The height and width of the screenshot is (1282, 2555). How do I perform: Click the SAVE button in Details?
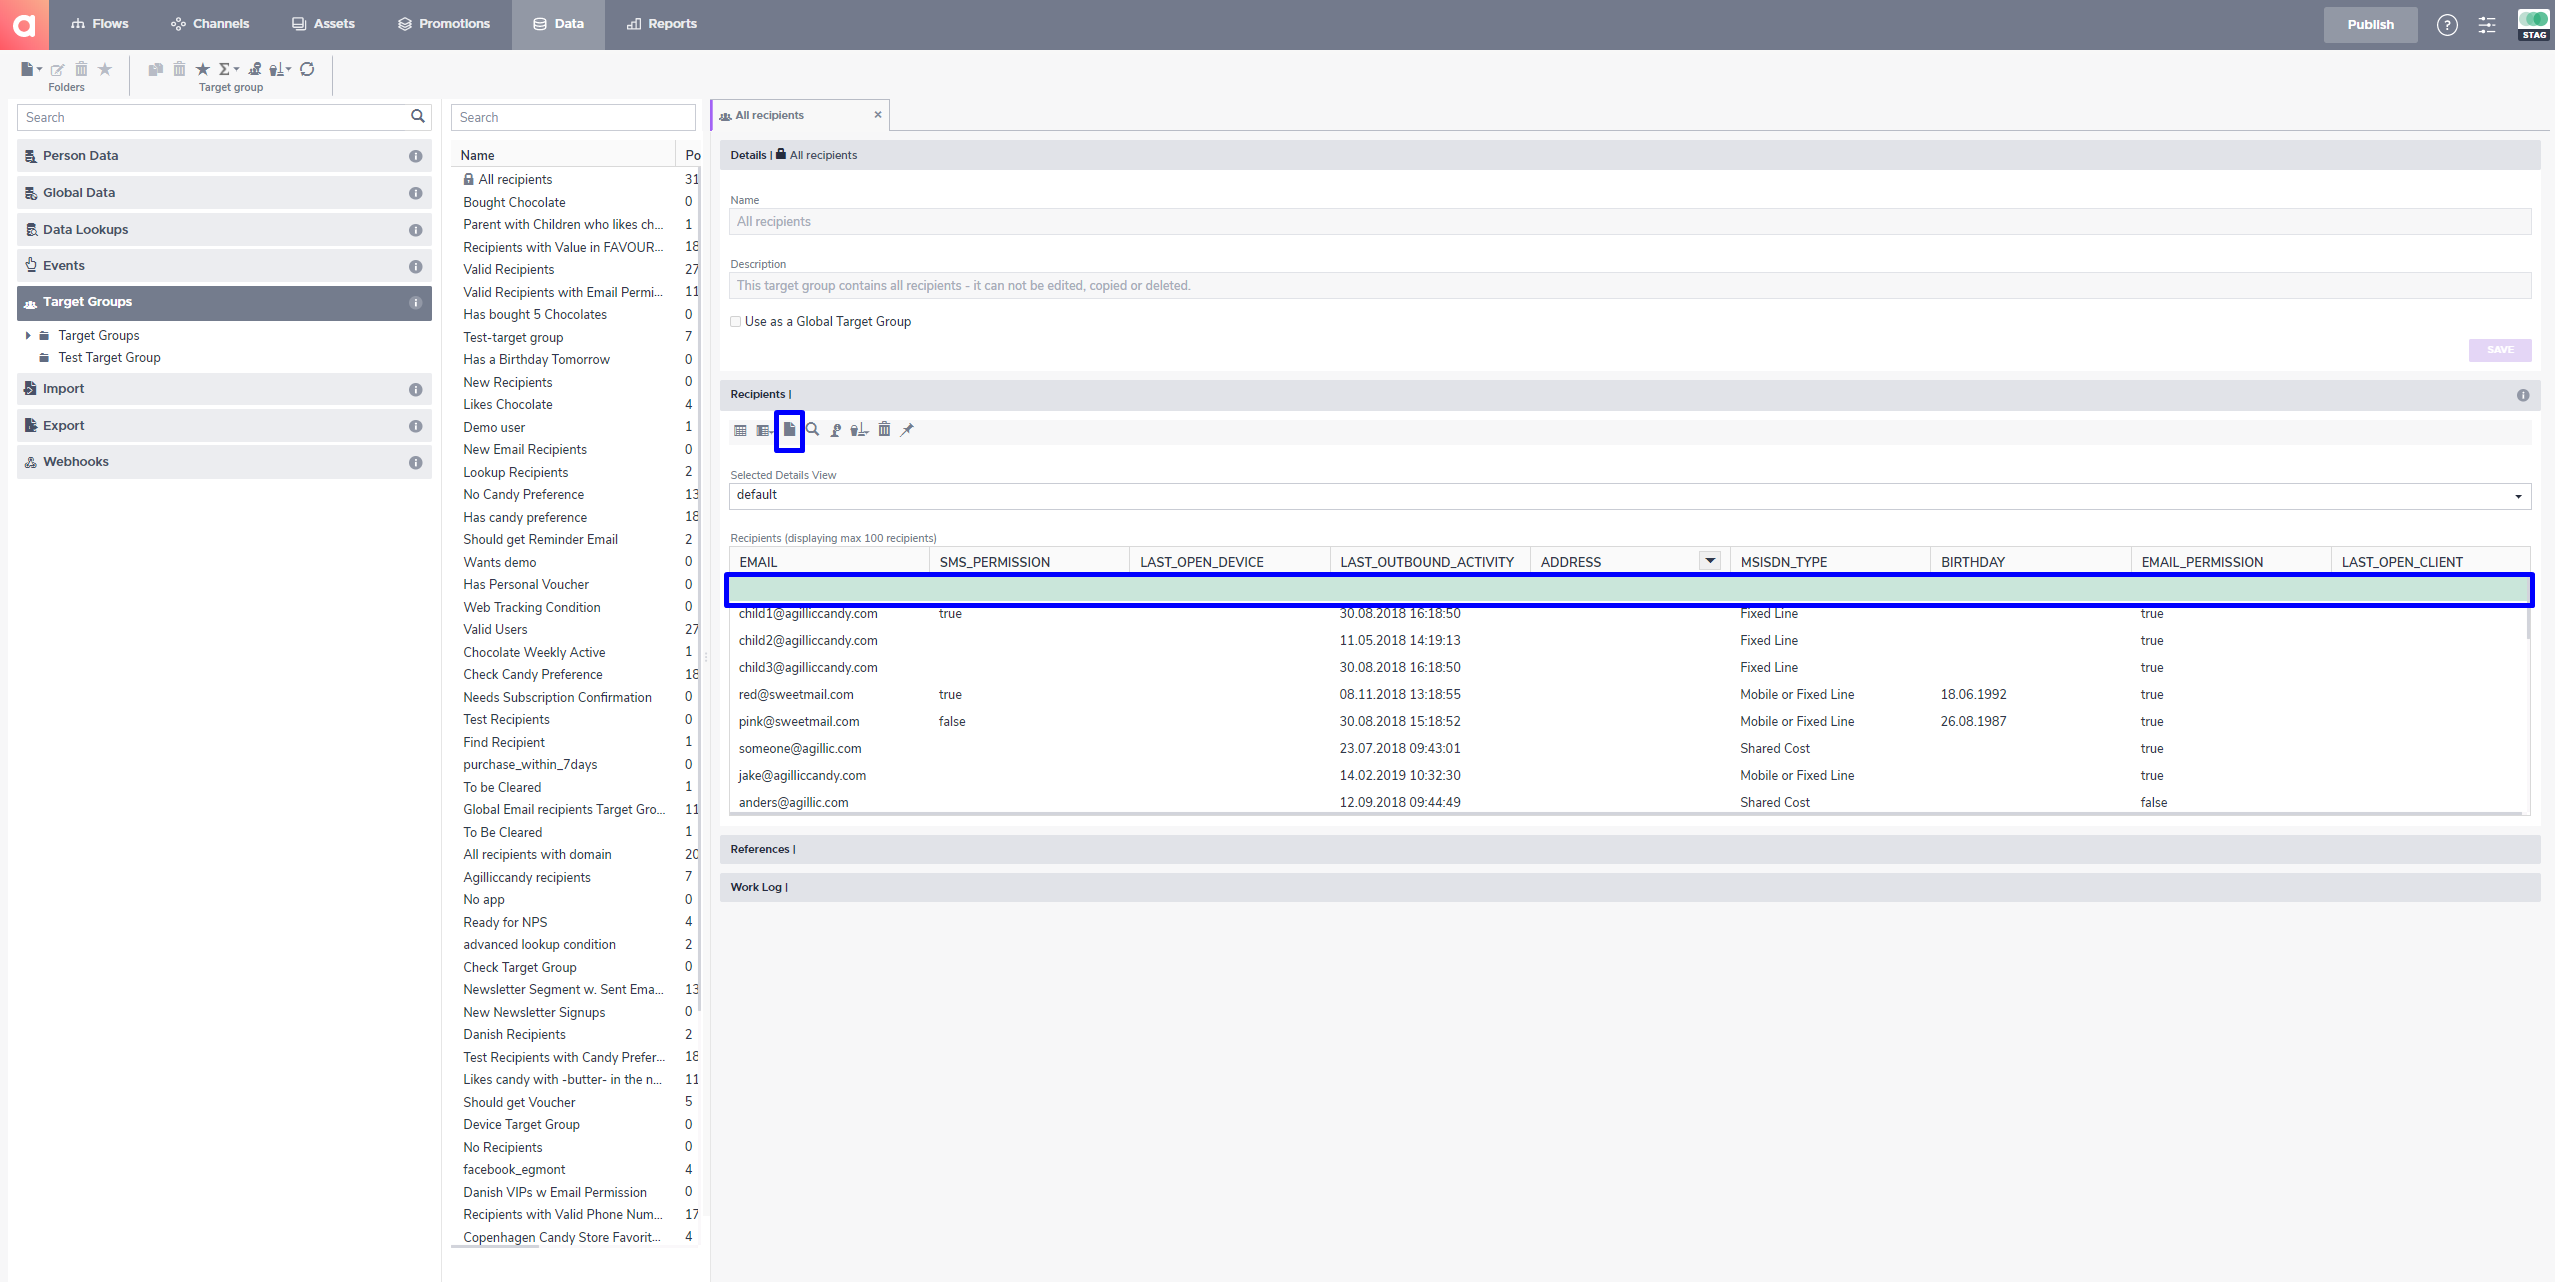[2500, 350]
